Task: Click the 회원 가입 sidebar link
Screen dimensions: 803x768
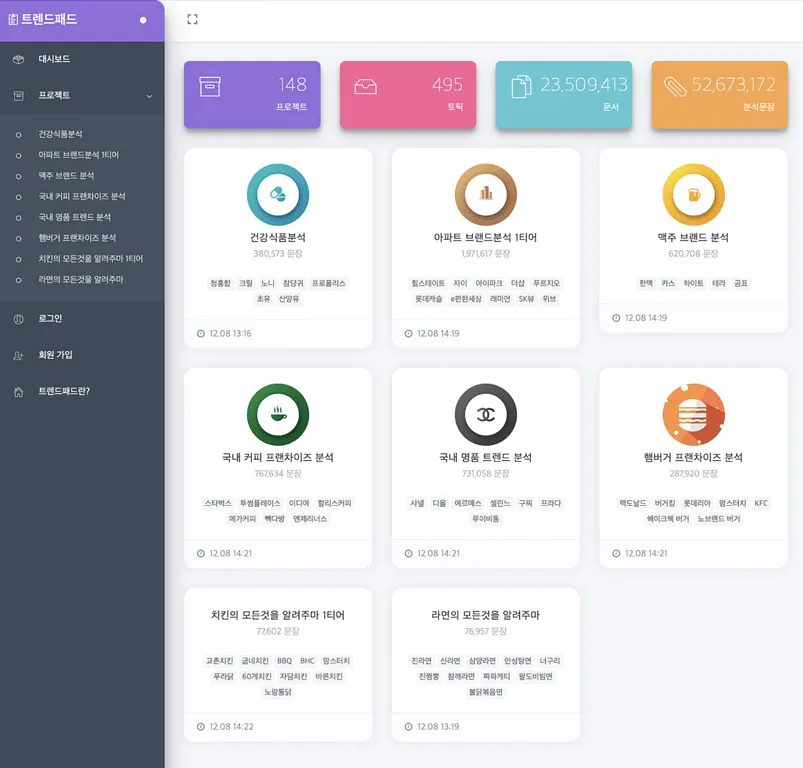Action: click(x=55, y=355)
